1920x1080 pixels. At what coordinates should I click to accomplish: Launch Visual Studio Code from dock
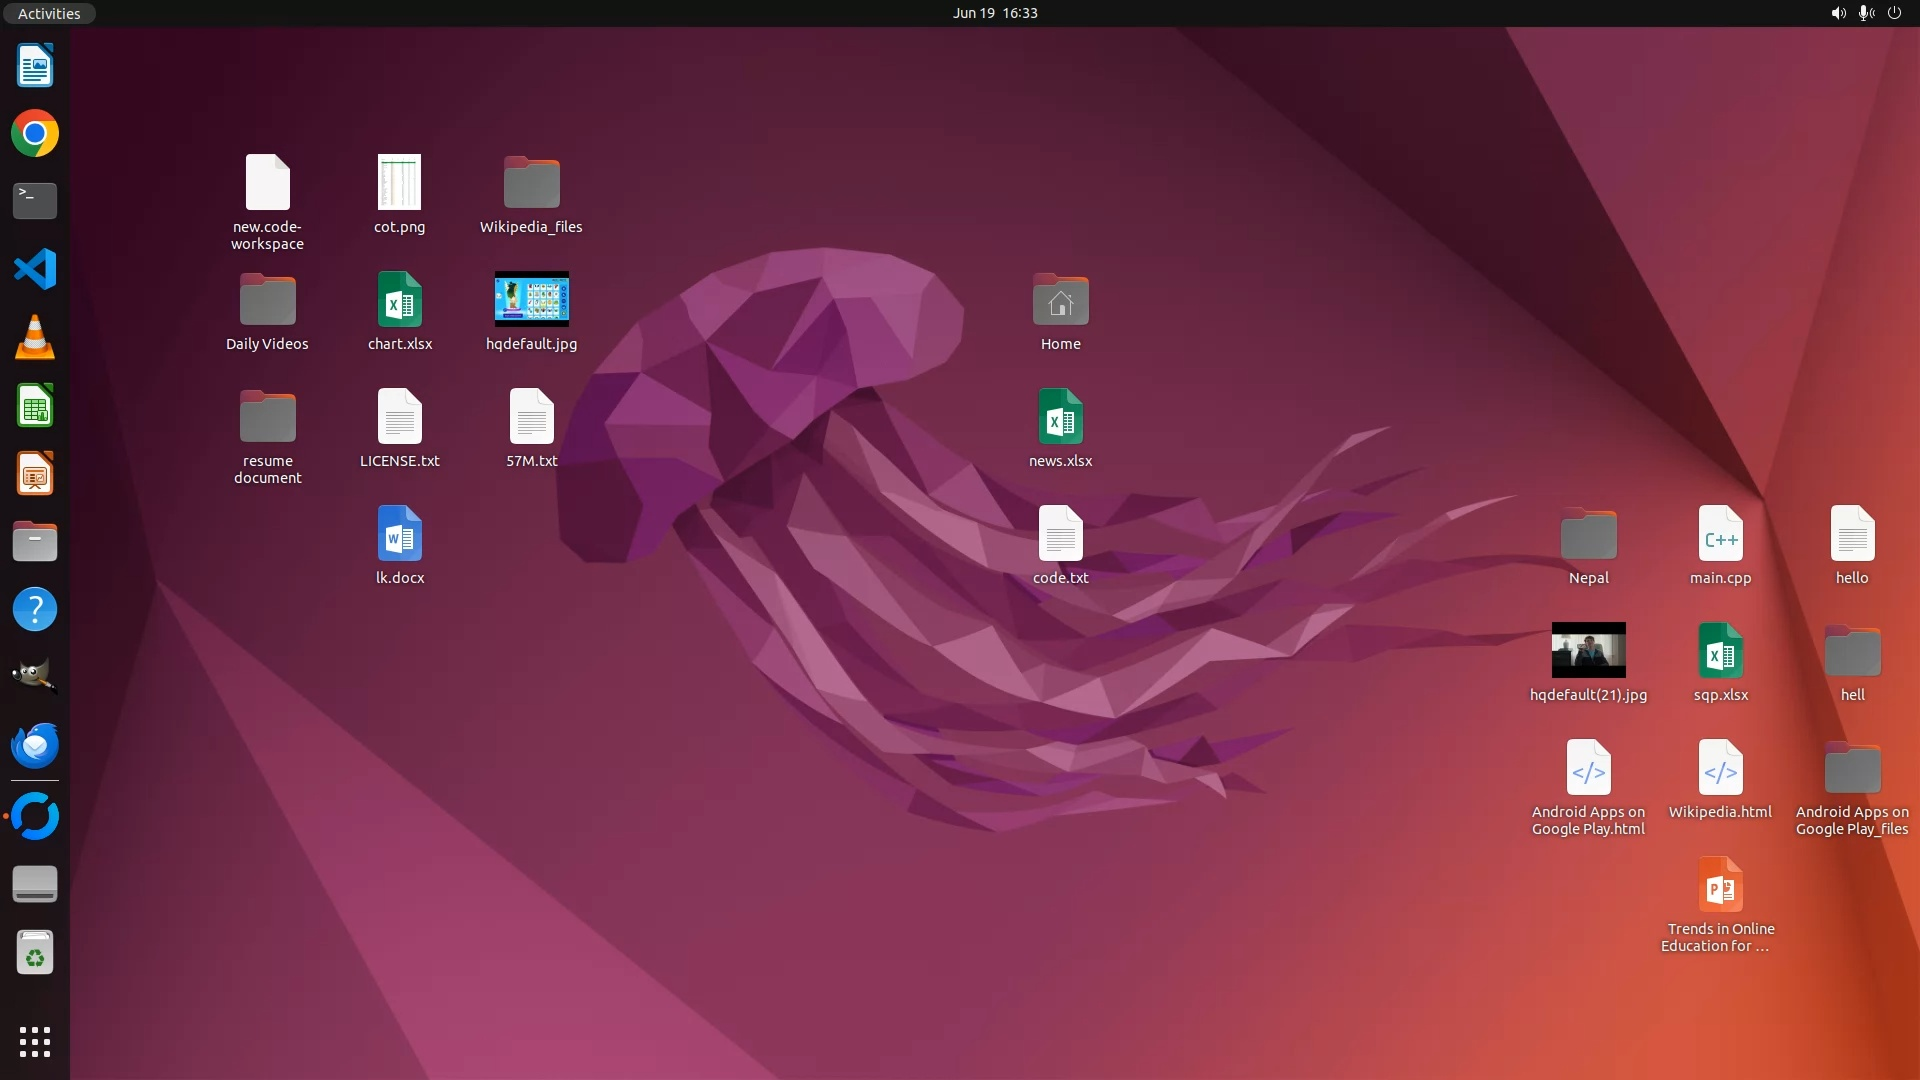tap(35, 269)
